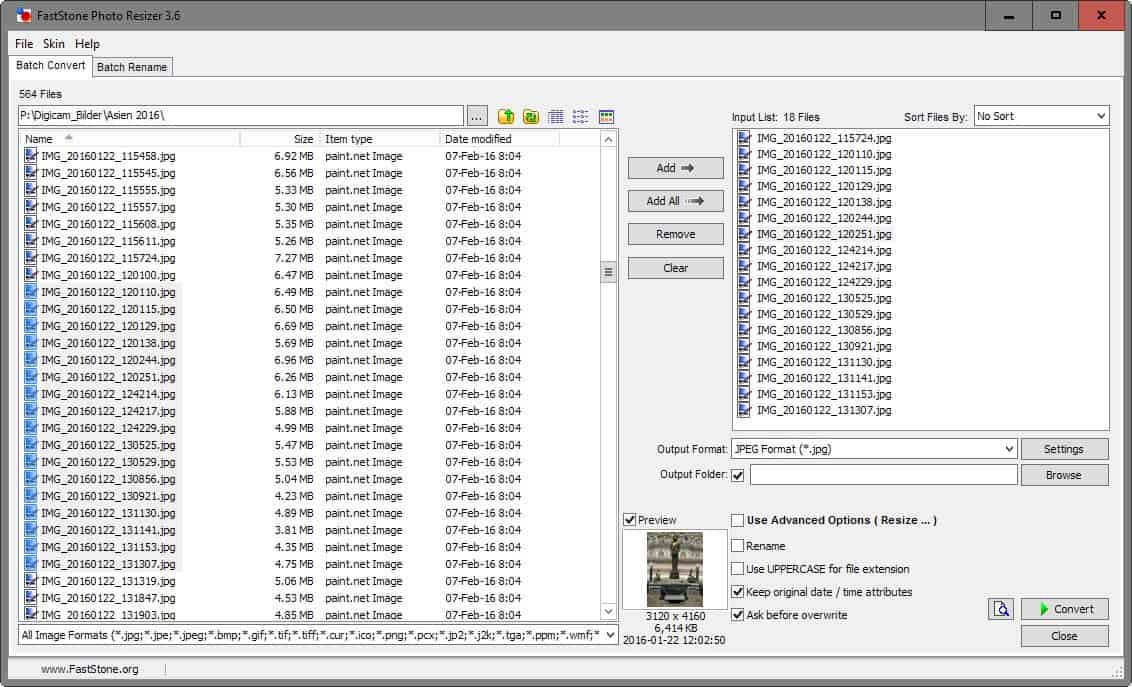Go up one folder level
The height and width of the screenshot is (687, 1132).
click(506, 116)
